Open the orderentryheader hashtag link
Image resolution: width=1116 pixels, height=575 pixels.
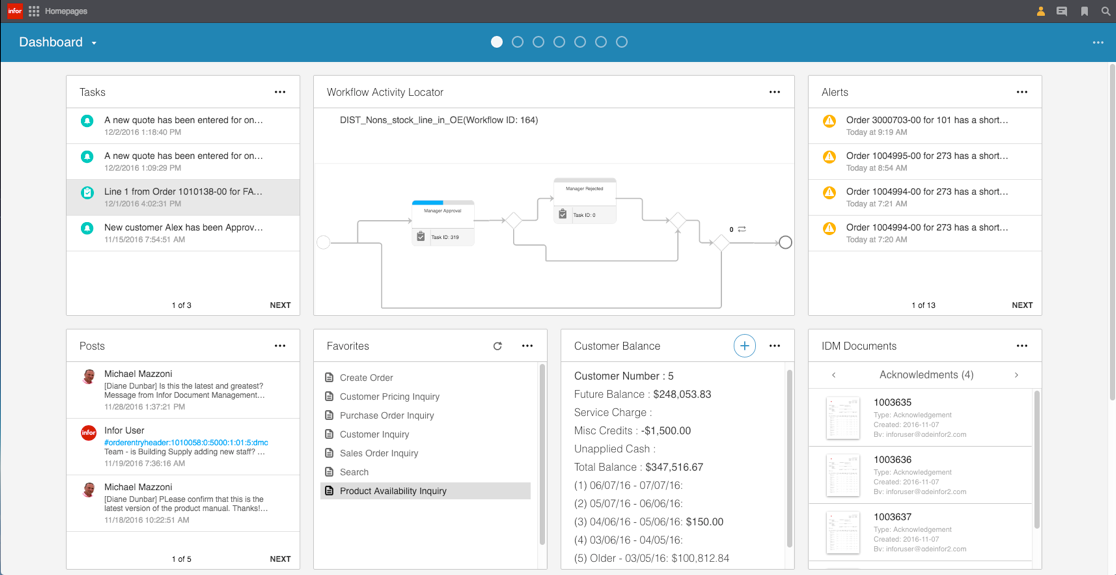point(186,442)
